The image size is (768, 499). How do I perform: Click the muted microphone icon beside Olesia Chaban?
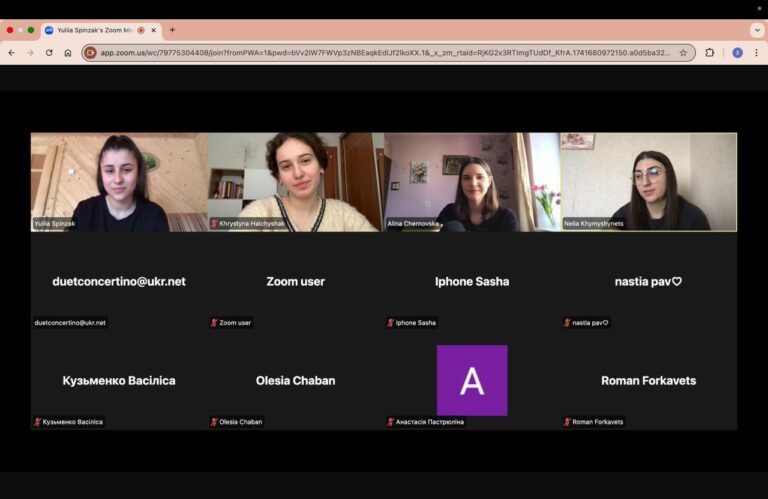(214, 422)
